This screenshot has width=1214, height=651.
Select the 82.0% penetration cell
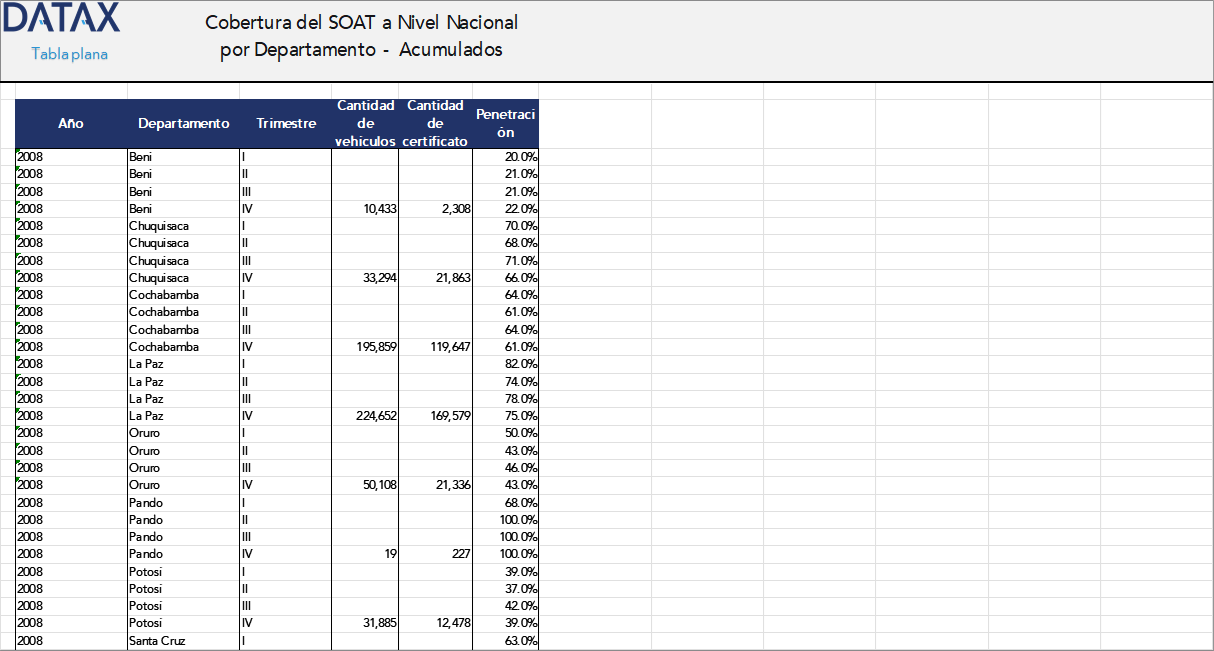pyautogui.click(x=506, y=364)
